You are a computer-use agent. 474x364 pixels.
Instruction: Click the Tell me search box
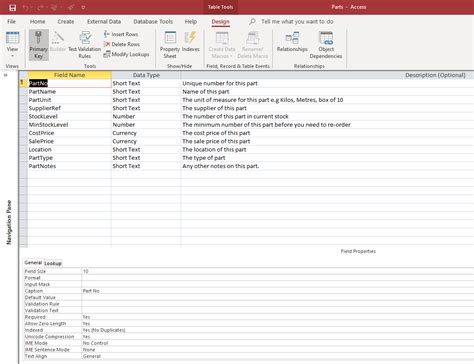click(x=297, y=22)
